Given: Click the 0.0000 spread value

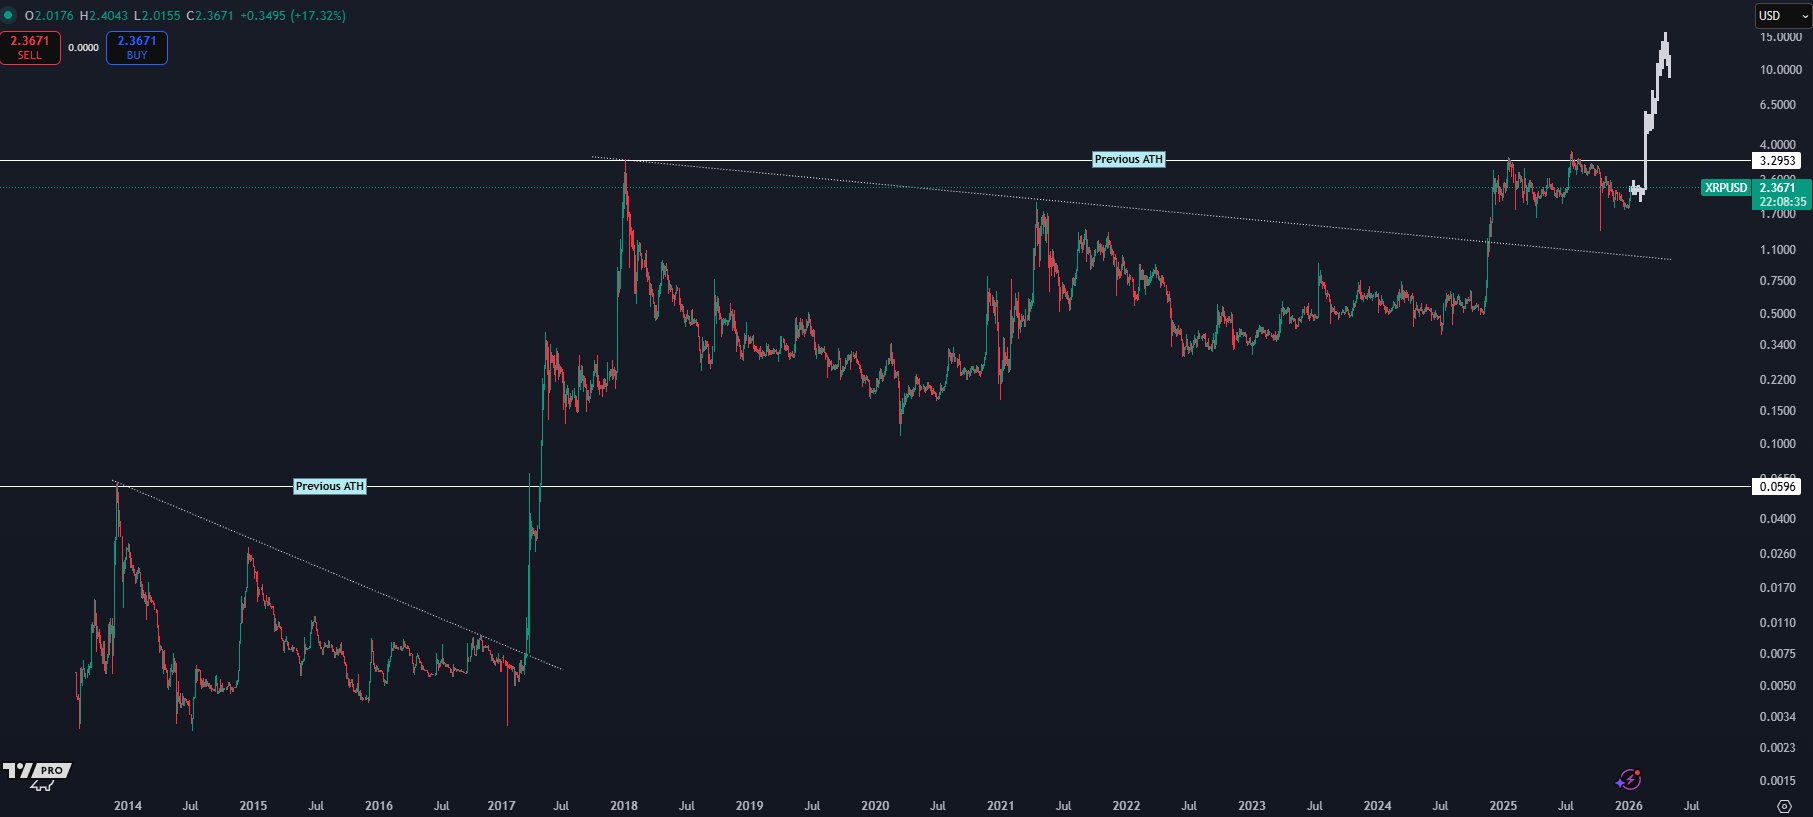Looking at the screenshot, I should click(83, 48).
